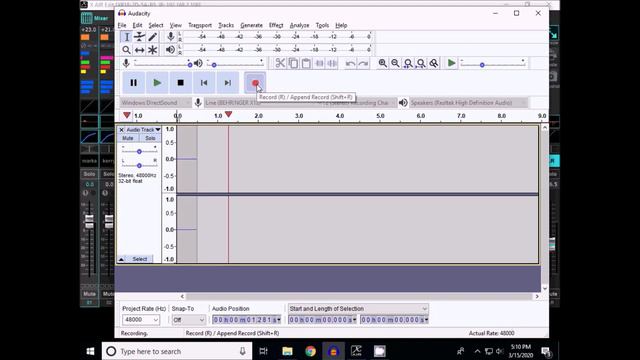
Task: Skip to end of project
Action: tap(228, 83)
